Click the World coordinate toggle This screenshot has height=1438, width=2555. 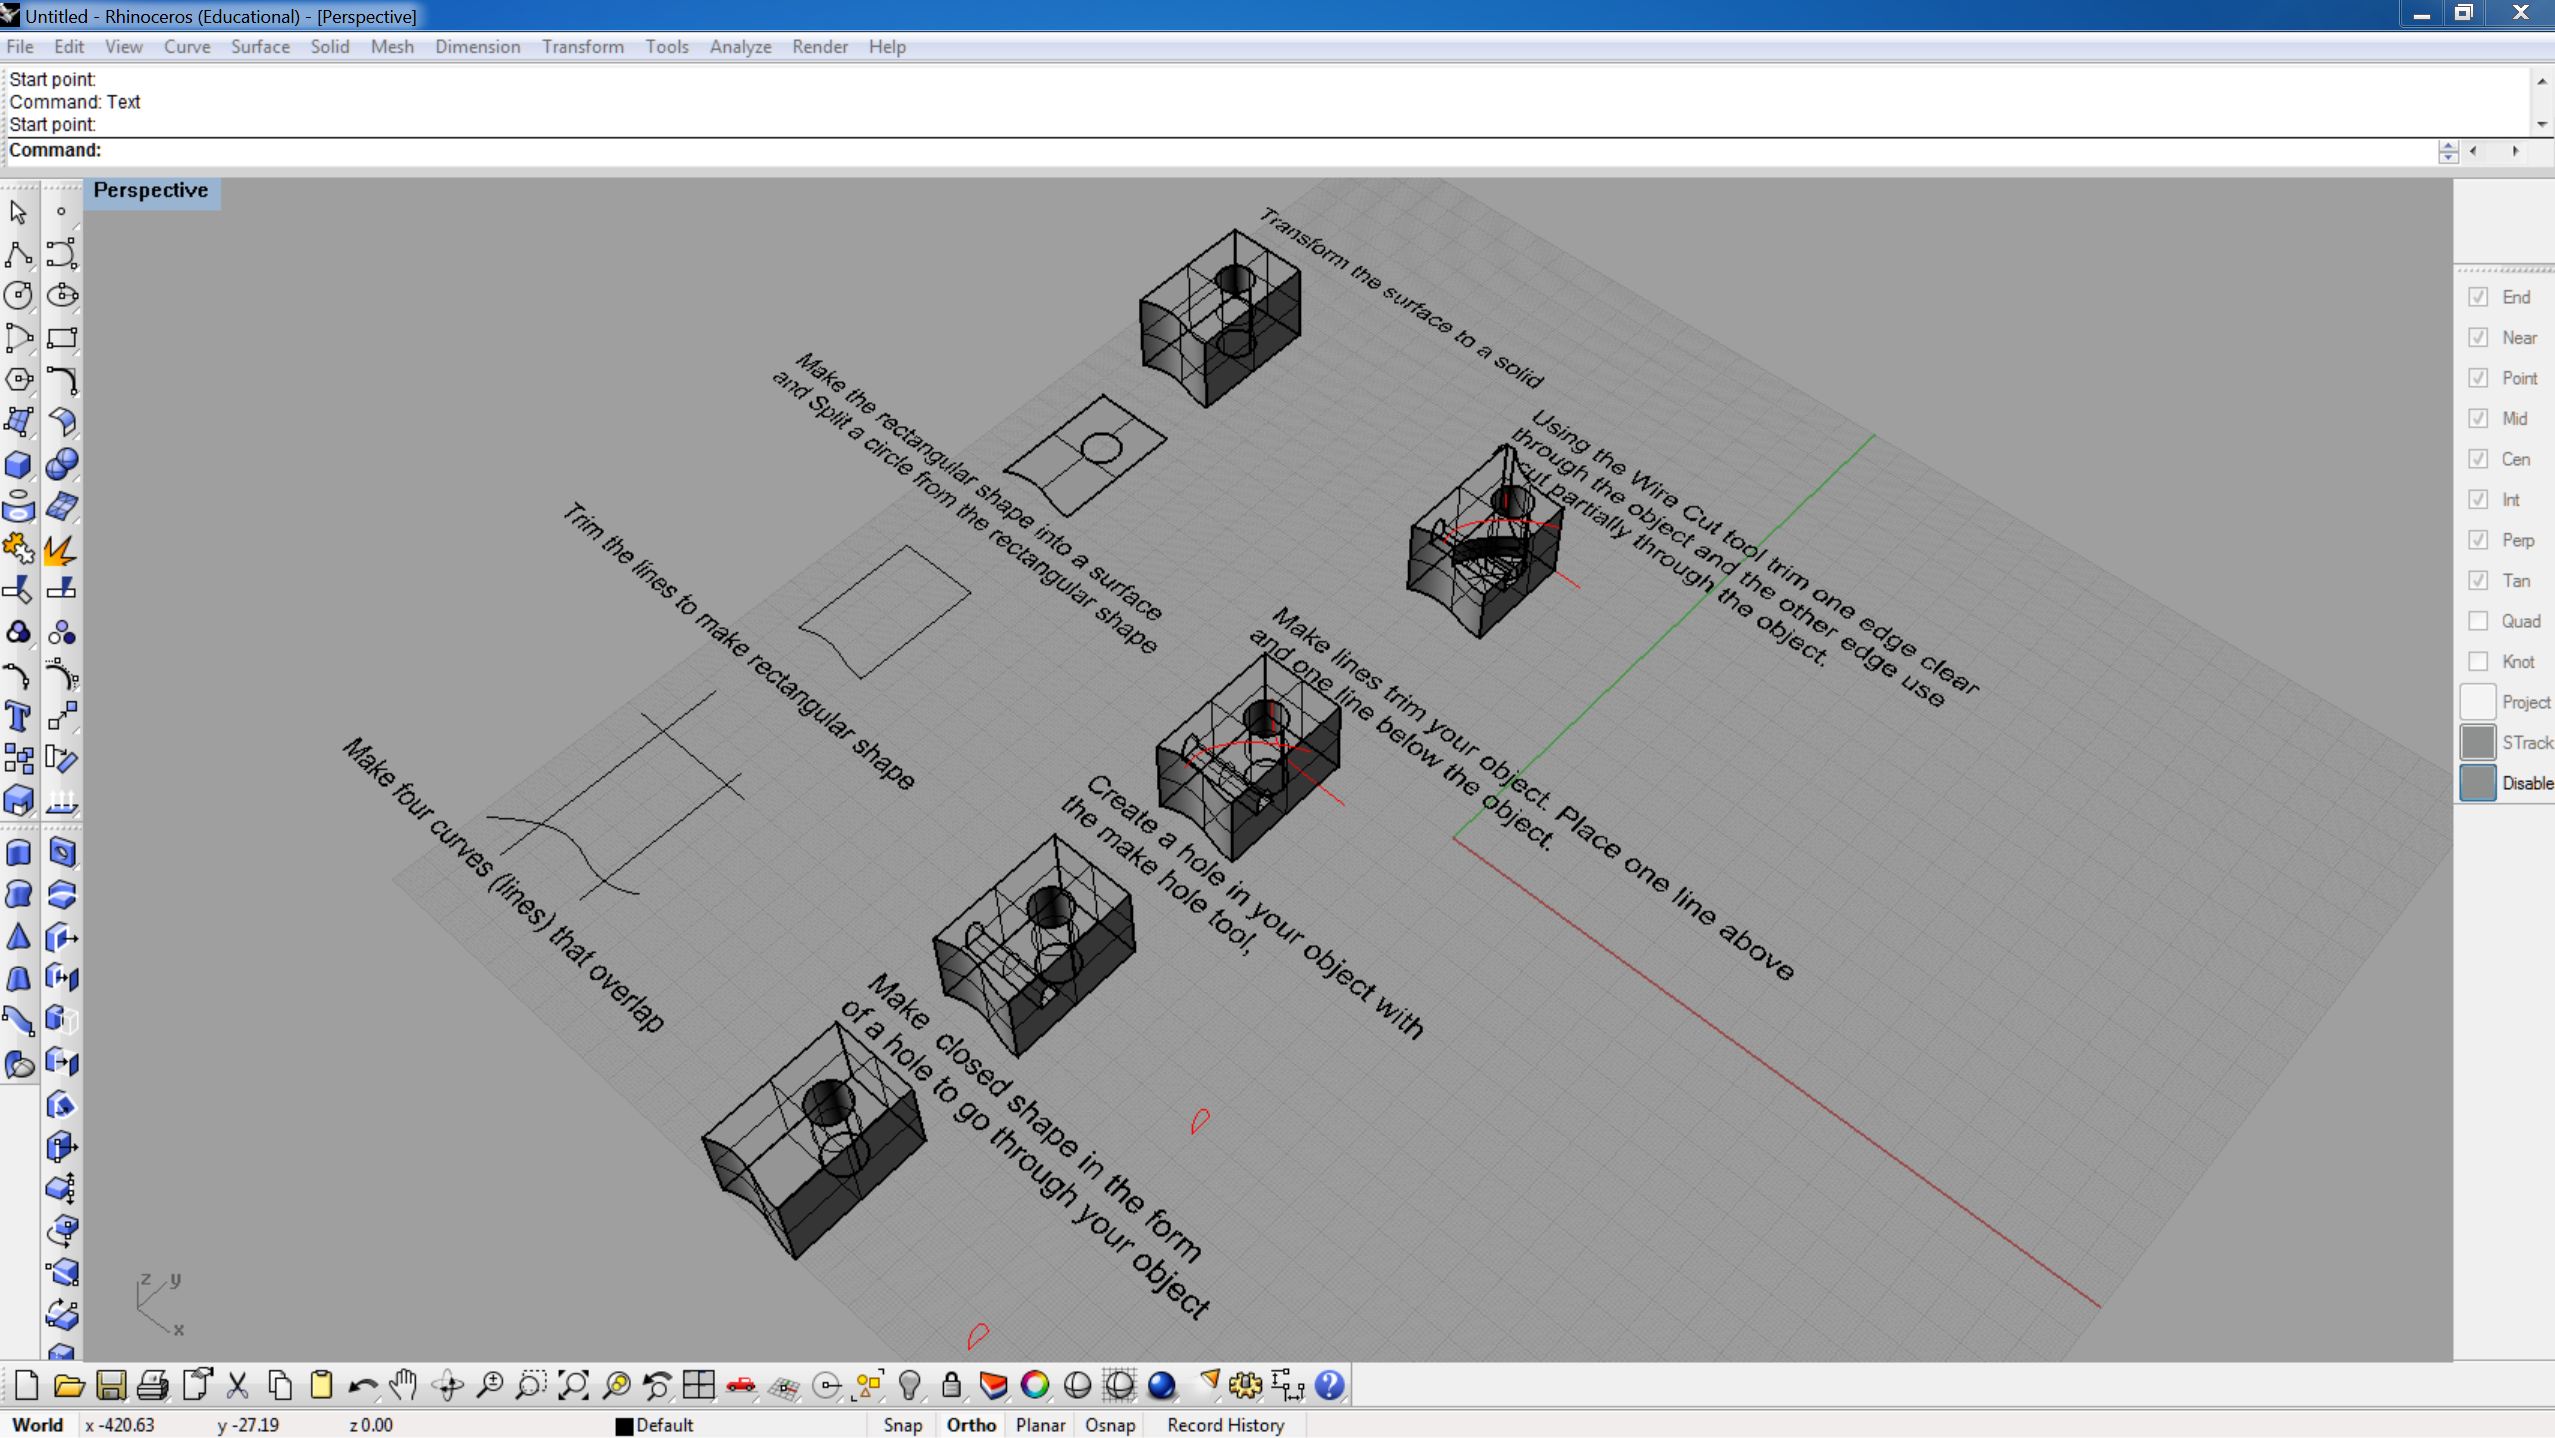(38, 1425)
